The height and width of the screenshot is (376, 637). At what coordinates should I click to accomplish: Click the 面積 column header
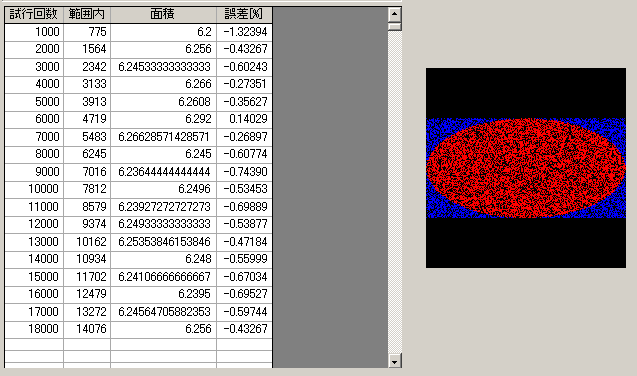pos(163,15)
